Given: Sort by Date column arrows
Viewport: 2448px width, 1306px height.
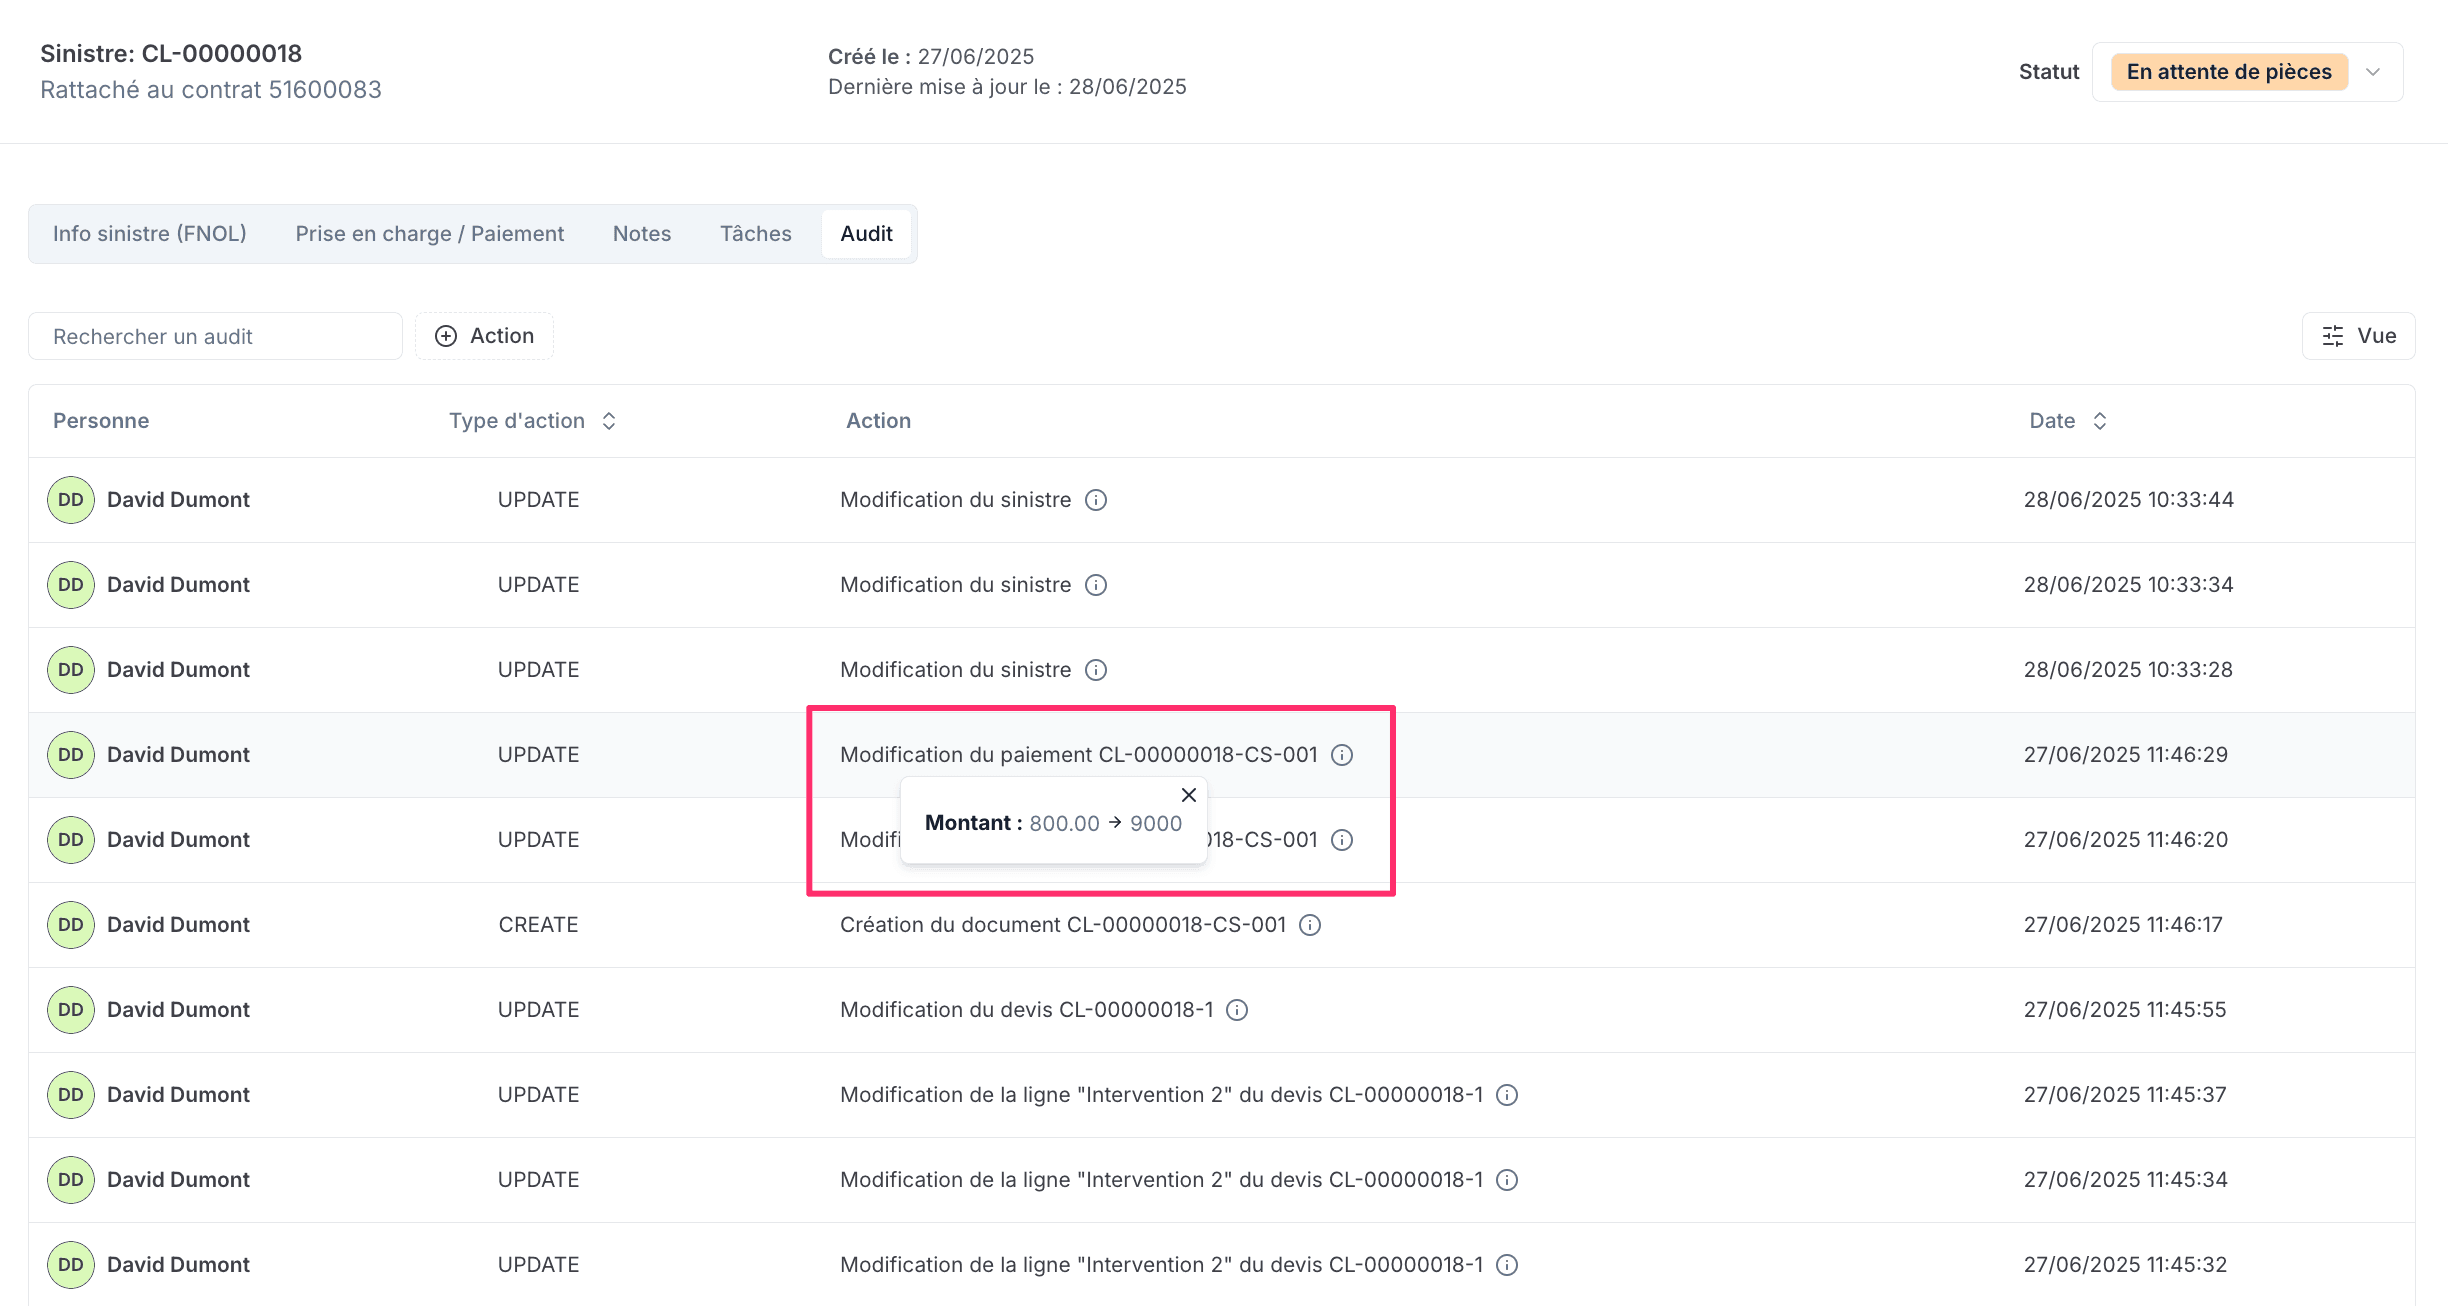Looking at the screenshot, I should click(x=2100, y=421).
